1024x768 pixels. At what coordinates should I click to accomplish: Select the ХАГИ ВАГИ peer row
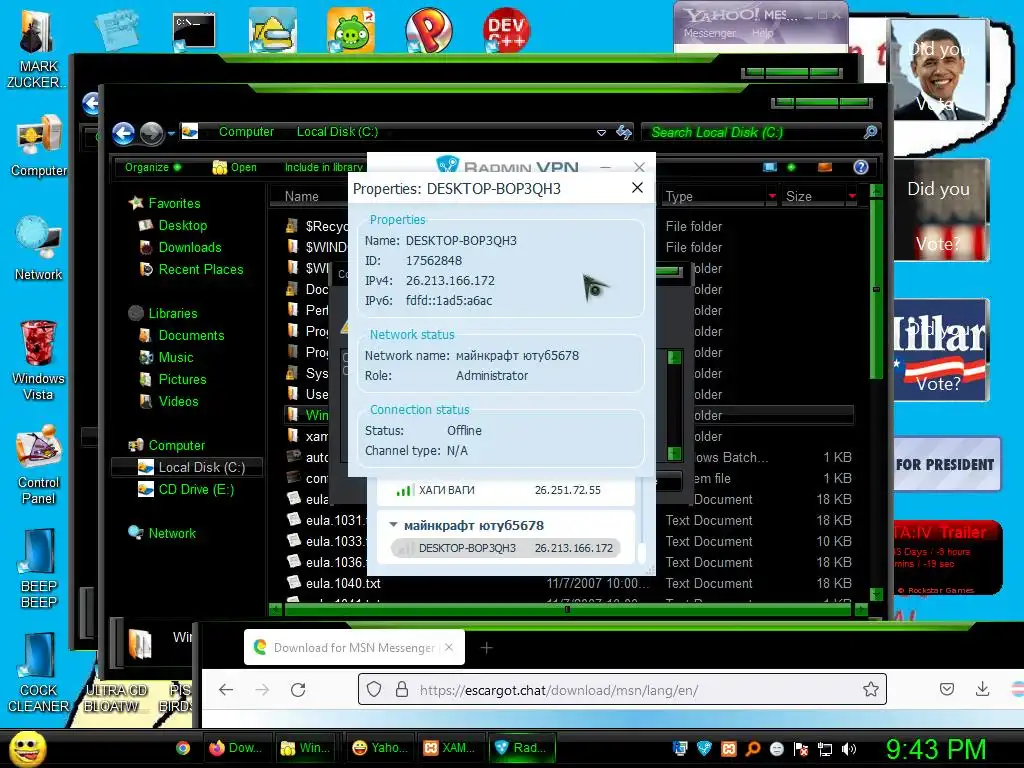pyautogui.click(x=506, y=490)
